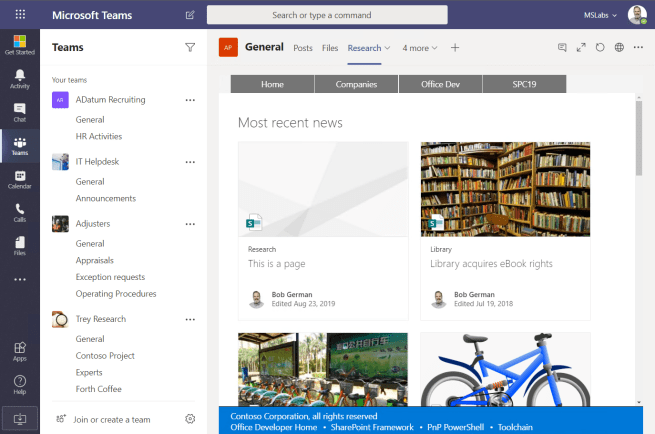
Task: Reload the Research tab content
Action: [x=600, y=47]
